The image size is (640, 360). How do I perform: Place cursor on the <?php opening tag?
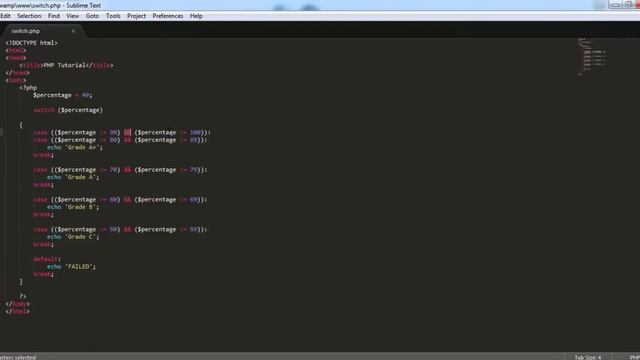click(x=28, y=88)
